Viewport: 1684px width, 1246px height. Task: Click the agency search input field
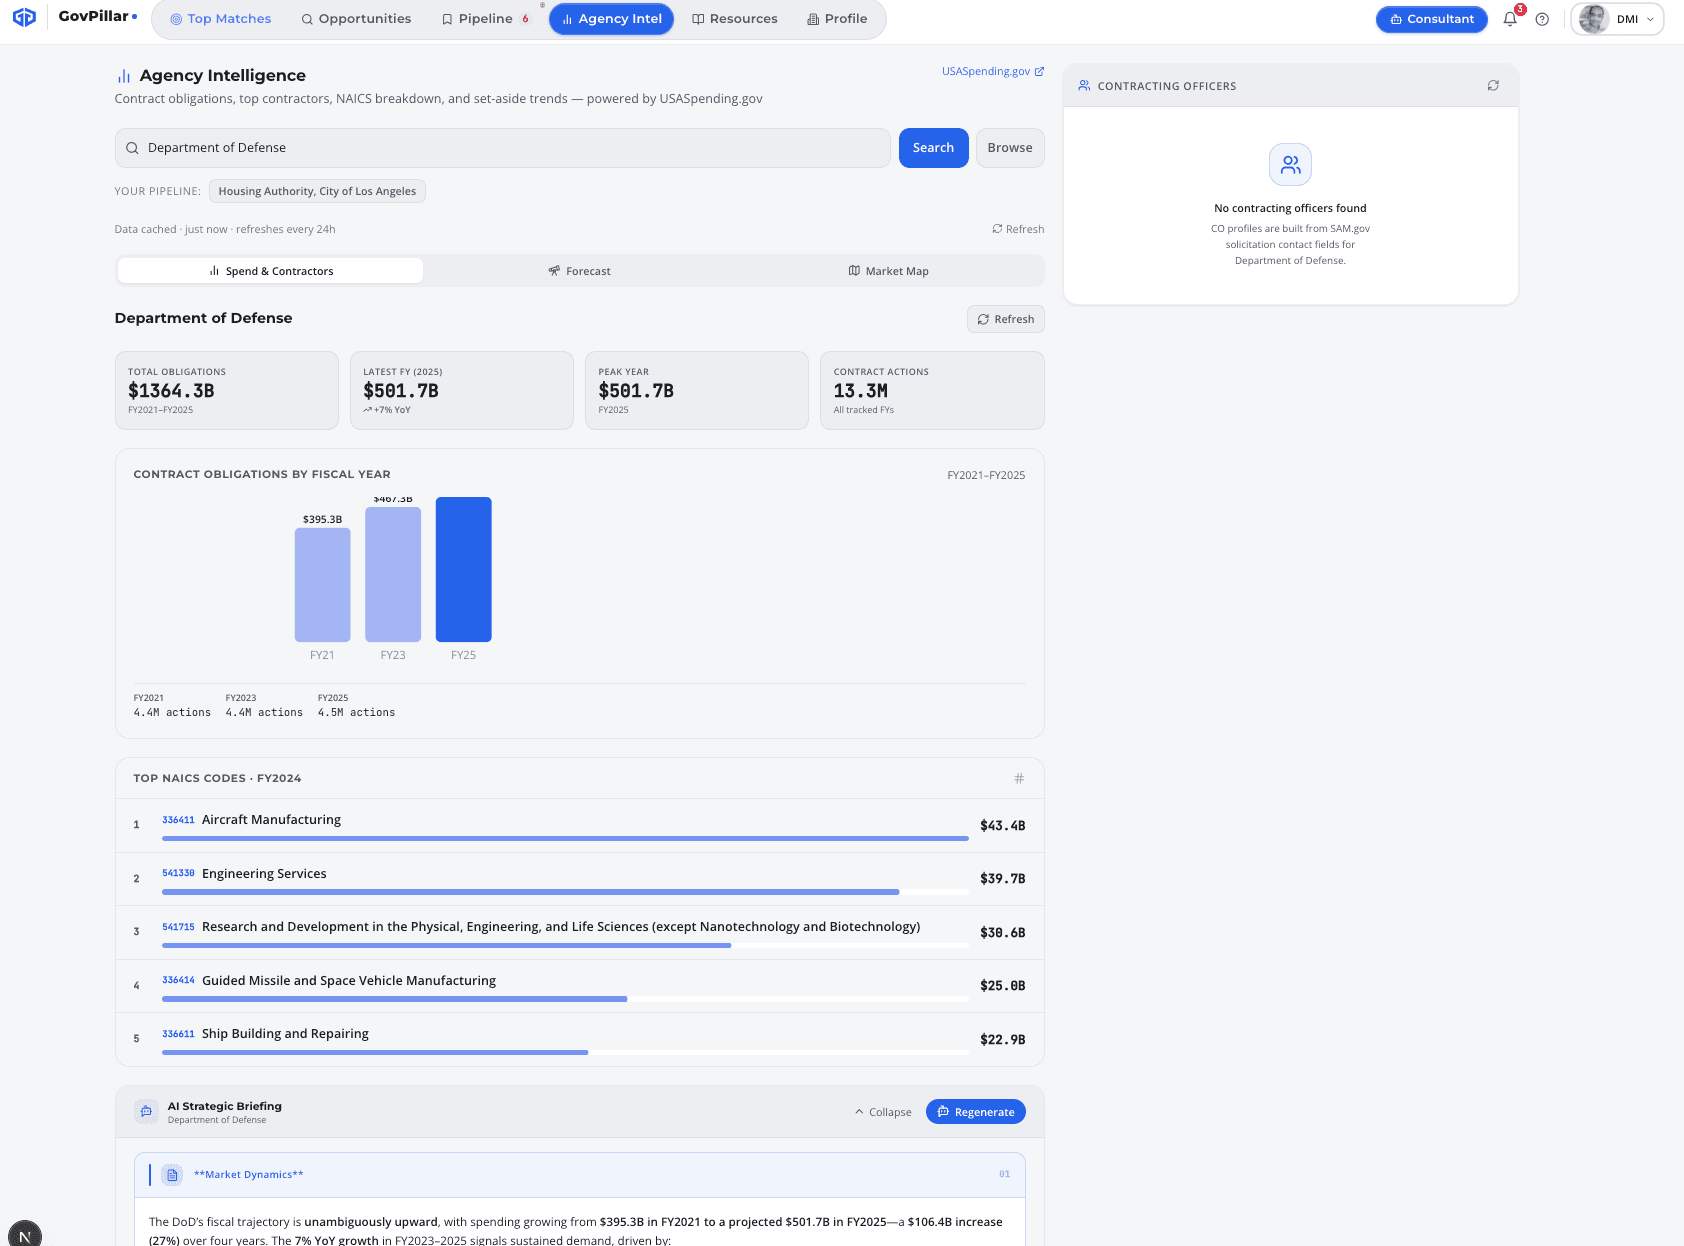point(502,148)
